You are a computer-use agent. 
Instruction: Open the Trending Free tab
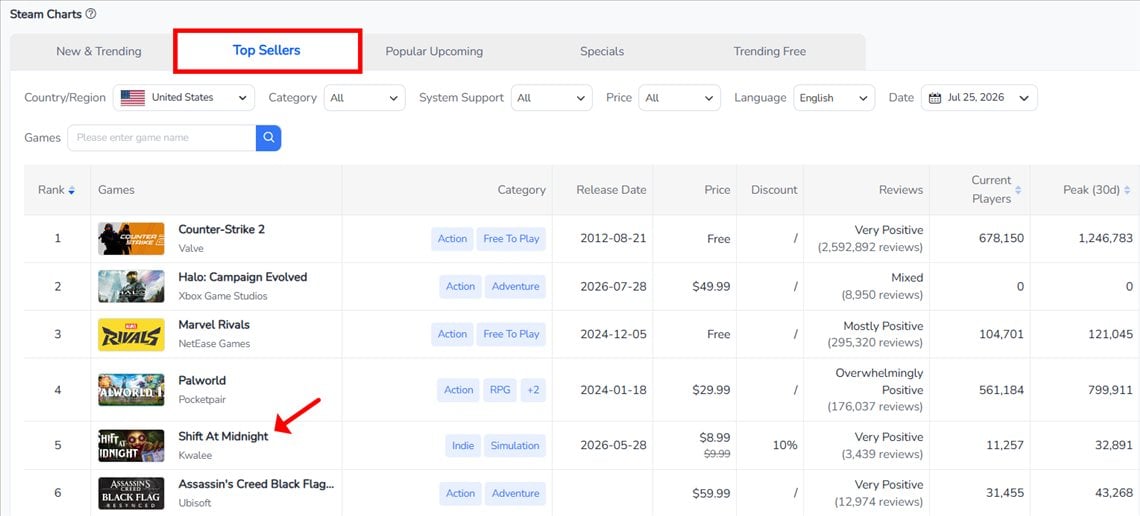pyautogui.click(x=769, y=52)
